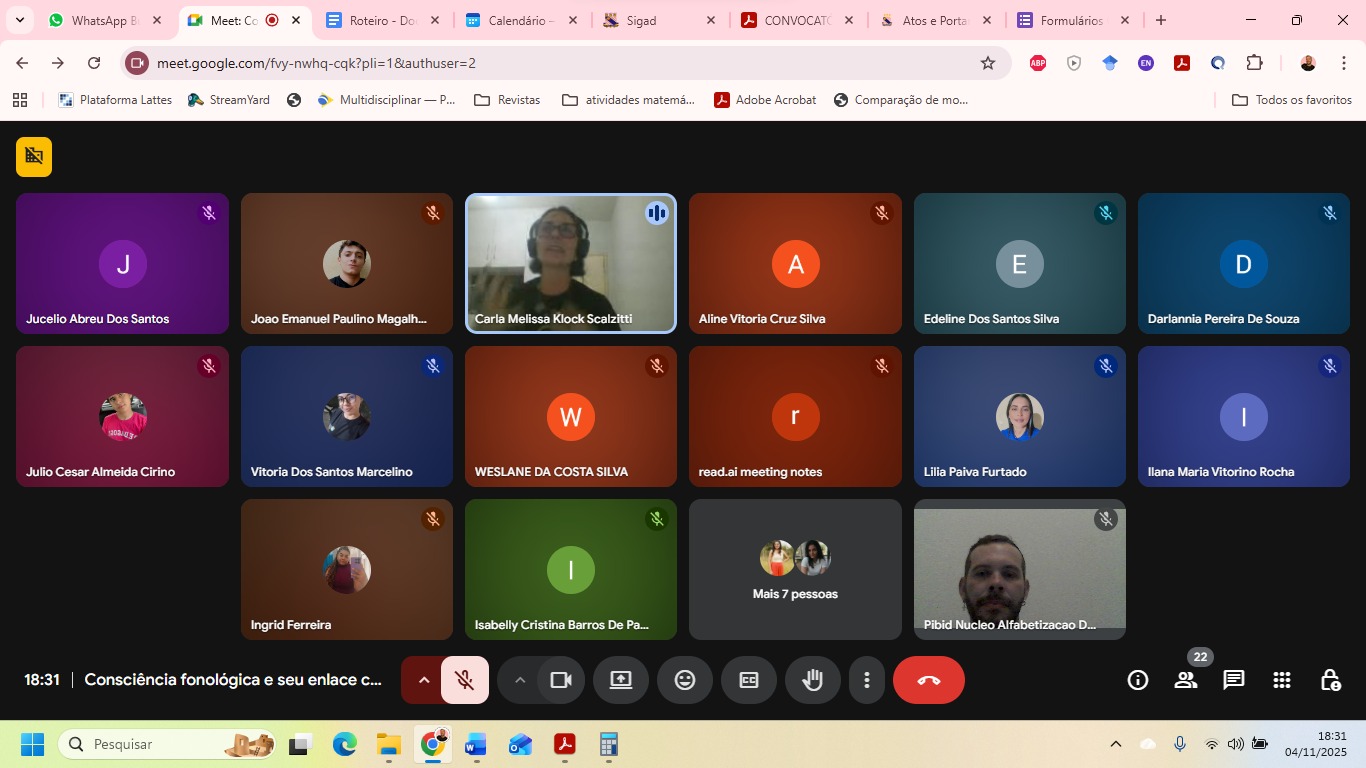Open the activities grid icon
Screen dimensions: 1366x768
pos(1282,680)
